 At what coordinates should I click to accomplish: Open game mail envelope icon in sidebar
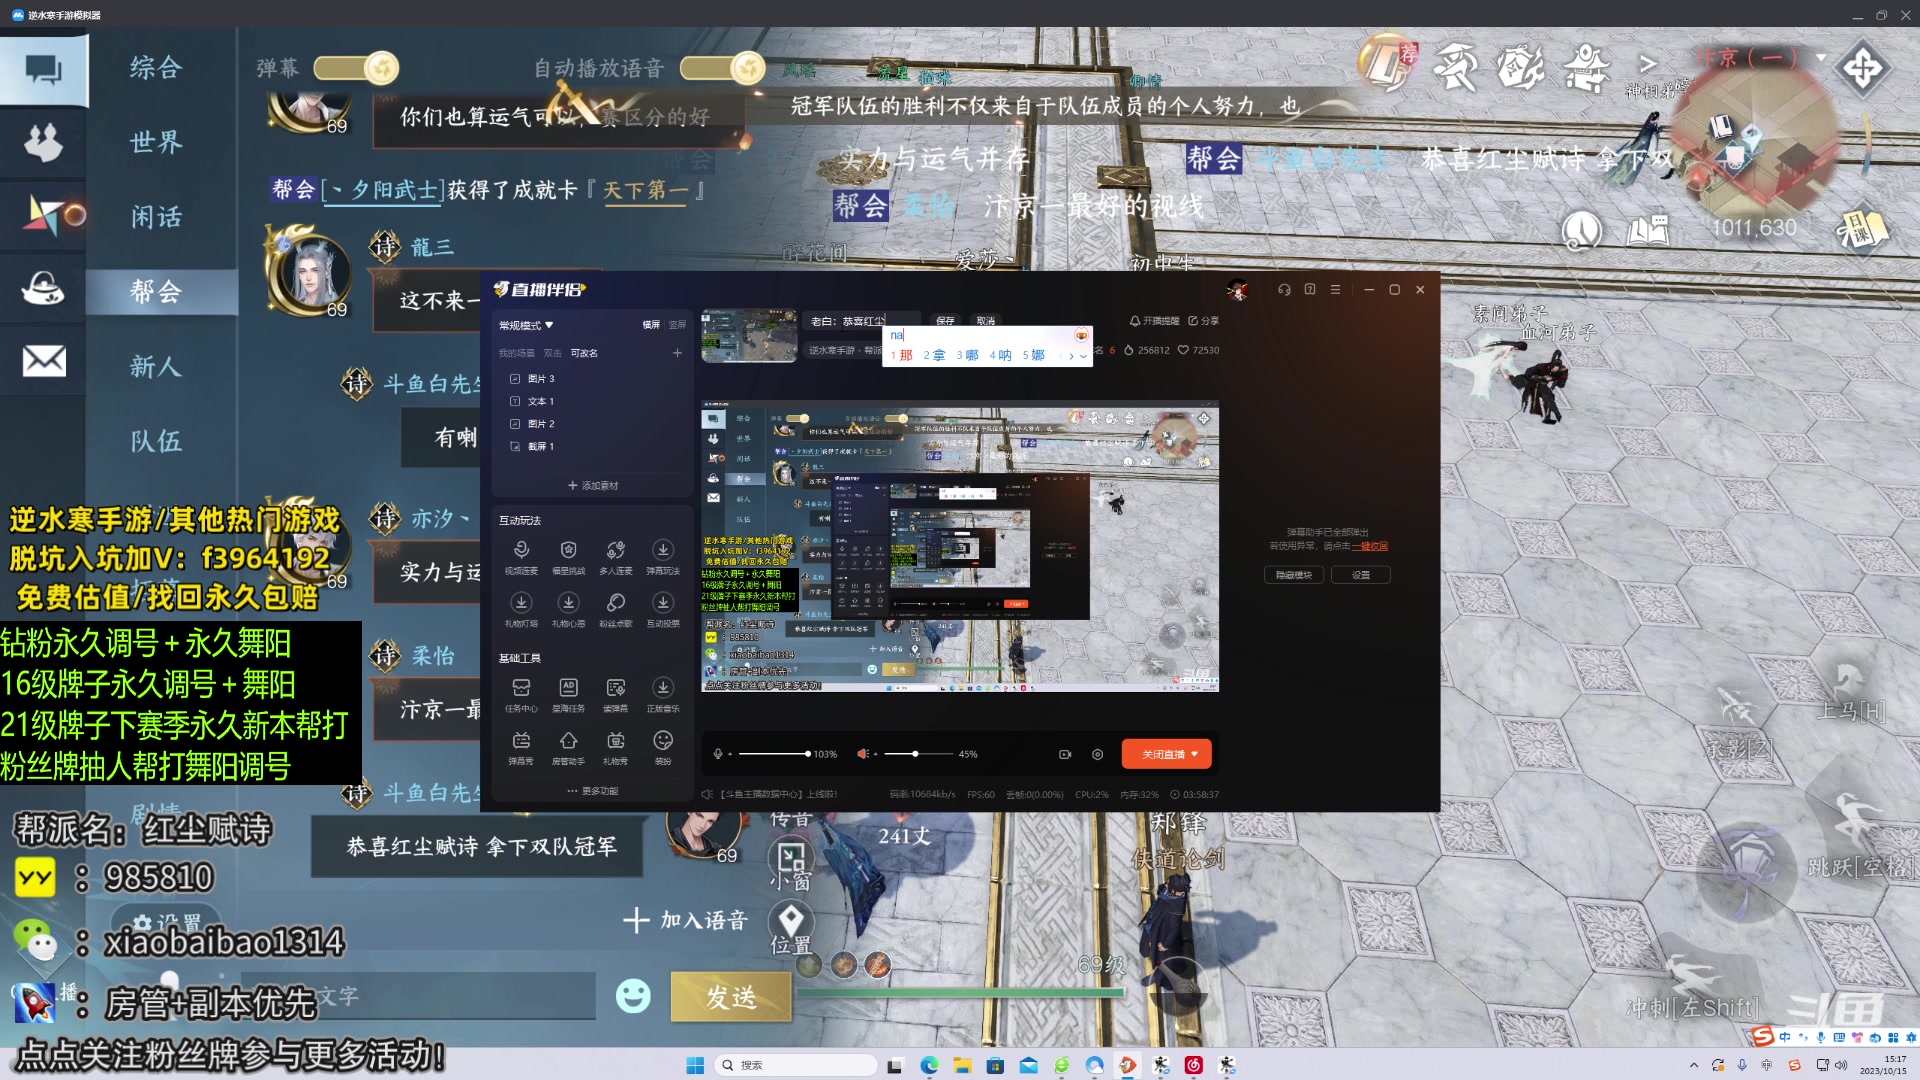tap(44, 360)
